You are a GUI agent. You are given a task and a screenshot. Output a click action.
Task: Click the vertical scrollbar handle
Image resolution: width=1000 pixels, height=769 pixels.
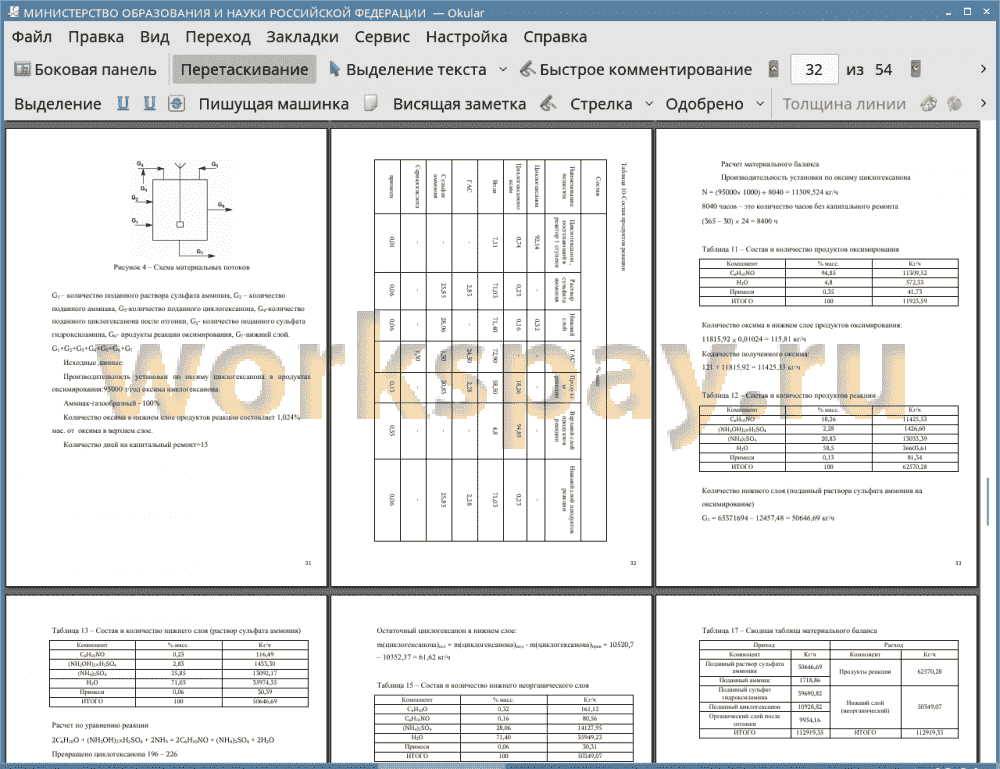click(x=988, y=502)
